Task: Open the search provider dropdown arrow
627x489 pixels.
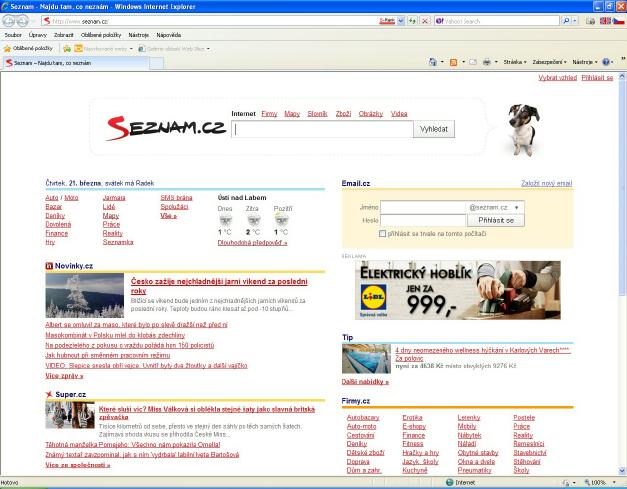Action: [575, 21]
